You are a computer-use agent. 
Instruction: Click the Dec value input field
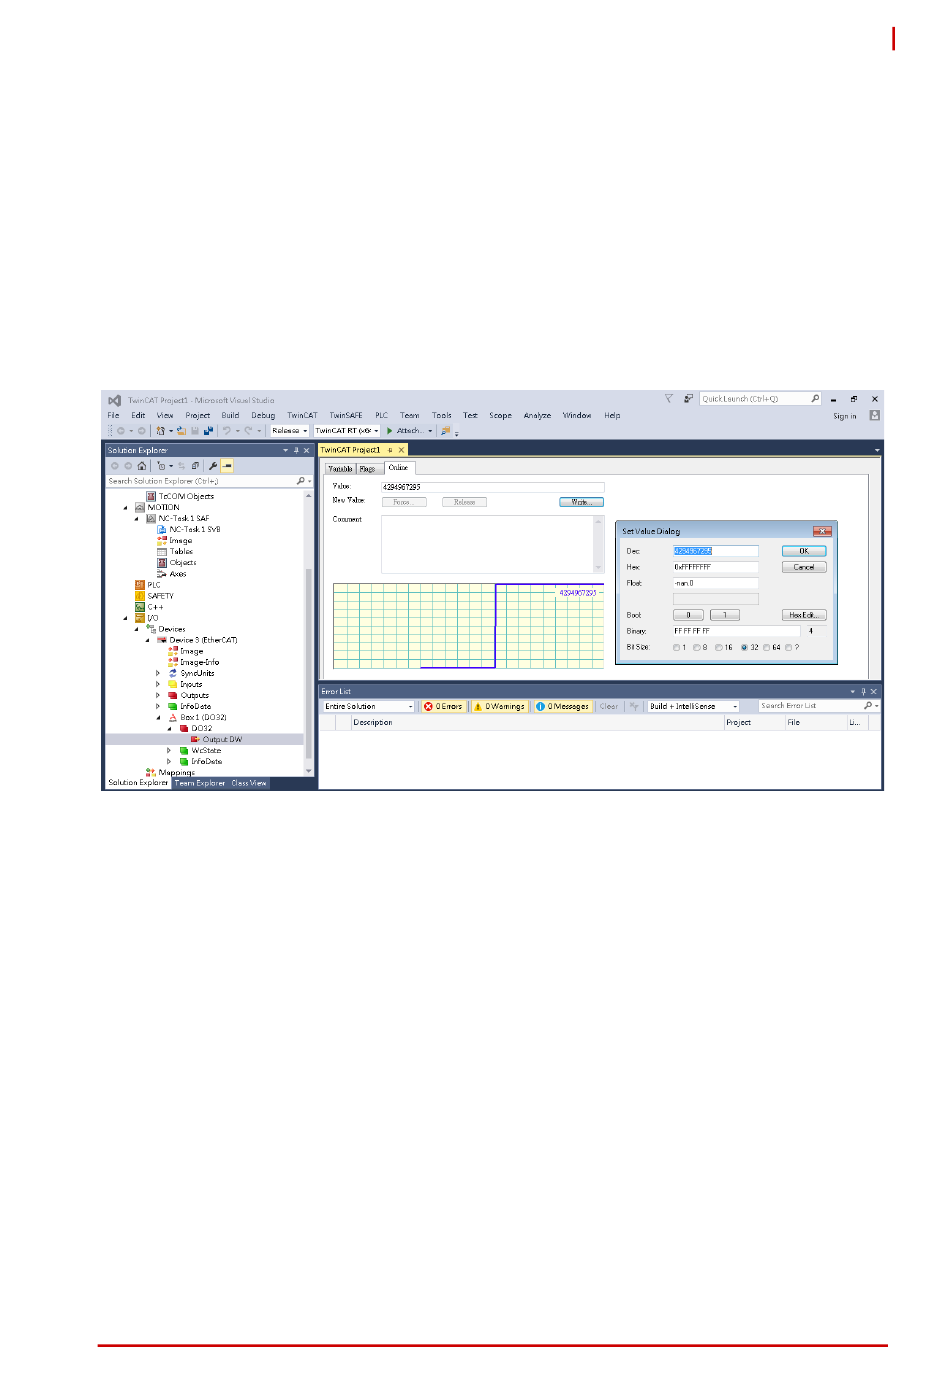coord(715,551)
